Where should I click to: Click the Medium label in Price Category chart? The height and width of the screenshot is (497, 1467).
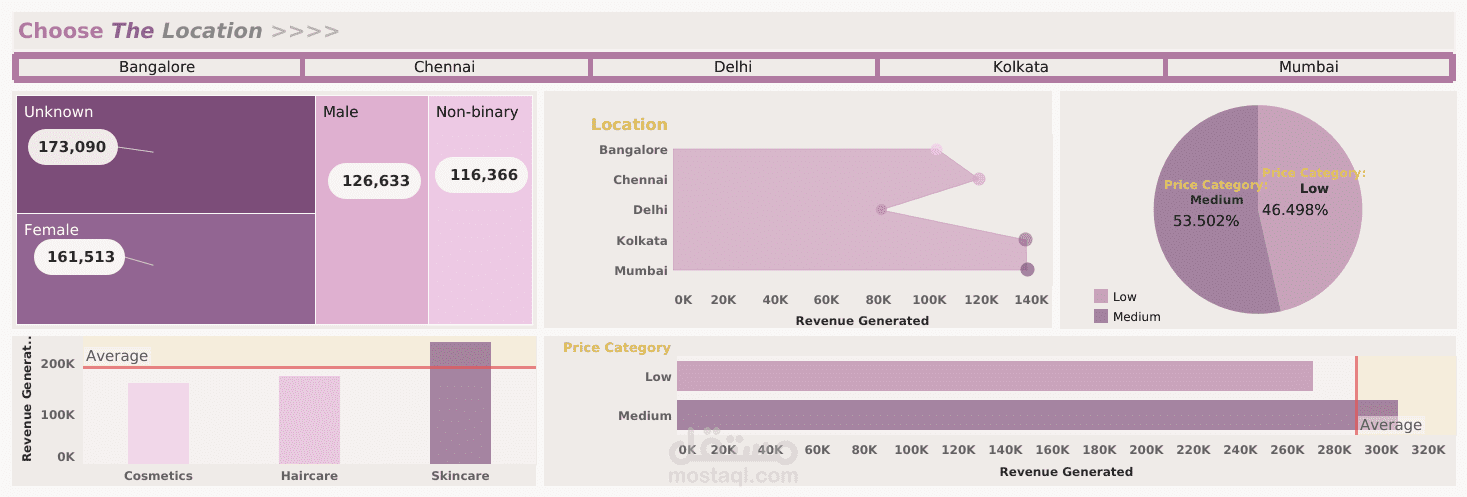pyautogui.click(x=645, y=416)
